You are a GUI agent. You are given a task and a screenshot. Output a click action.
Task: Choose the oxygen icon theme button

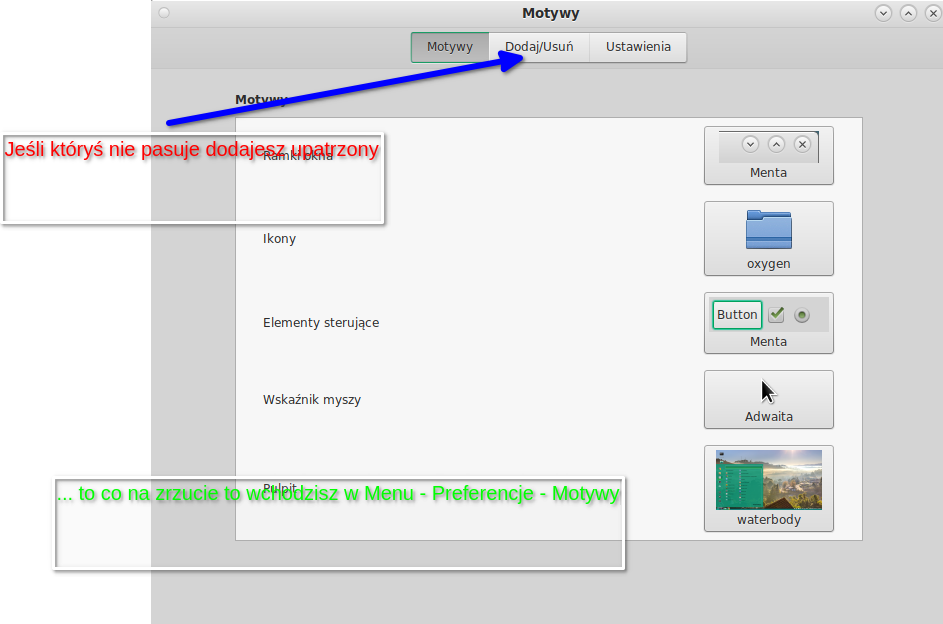point(769,239)
